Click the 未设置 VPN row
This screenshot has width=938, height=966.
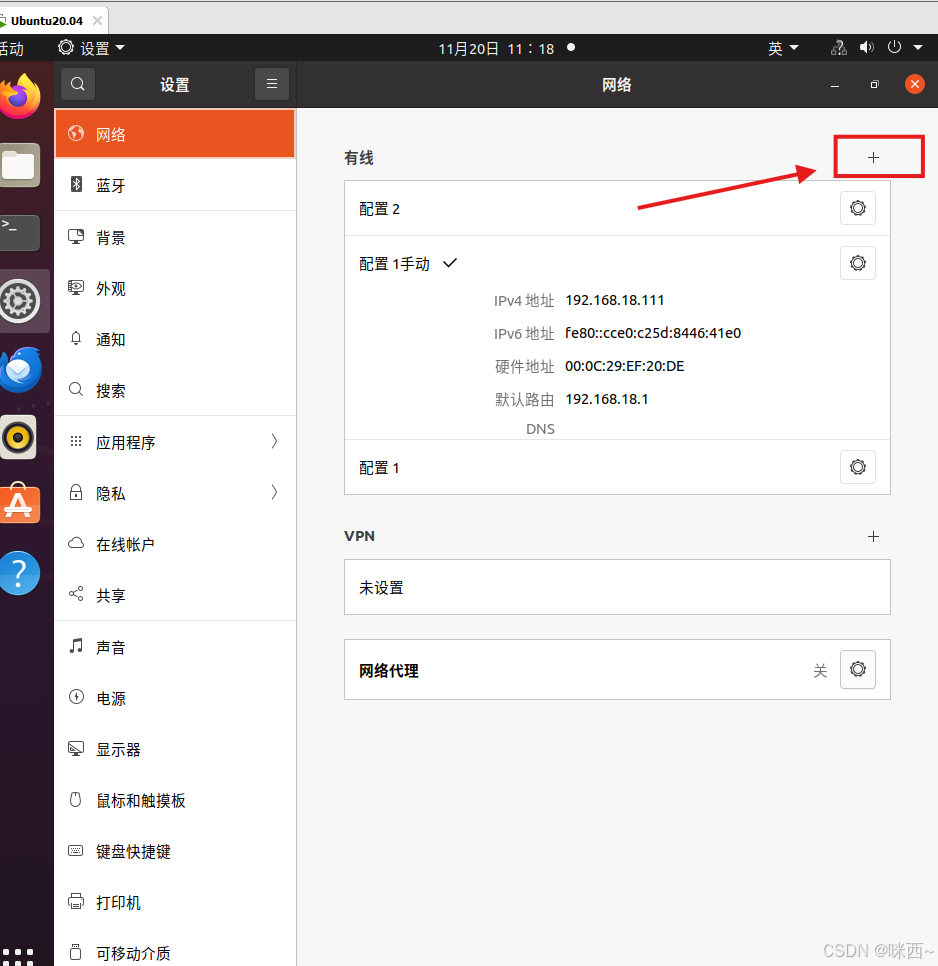pyautogui.click(x=617, y=587)
